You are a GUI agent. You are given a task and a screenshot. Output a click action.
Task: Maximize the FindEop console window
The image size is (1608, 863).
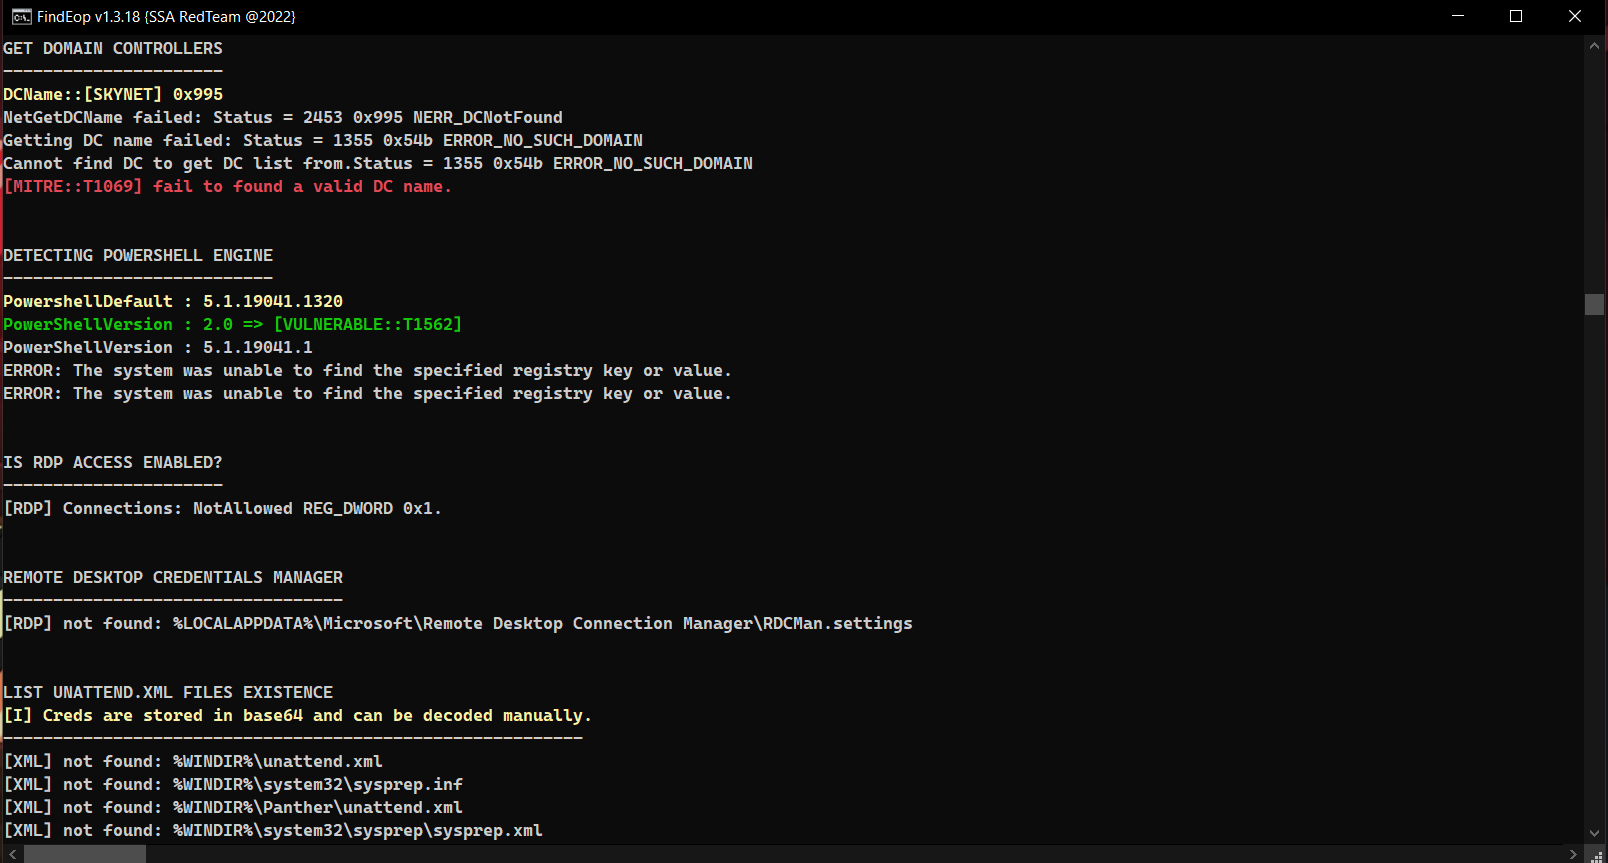coord(1516,16)
